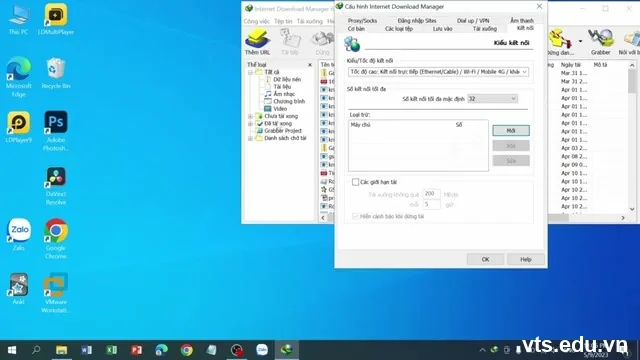Click the Tải tiếp toolbar icon in IDM
The image size is (640, 360).
290,42
